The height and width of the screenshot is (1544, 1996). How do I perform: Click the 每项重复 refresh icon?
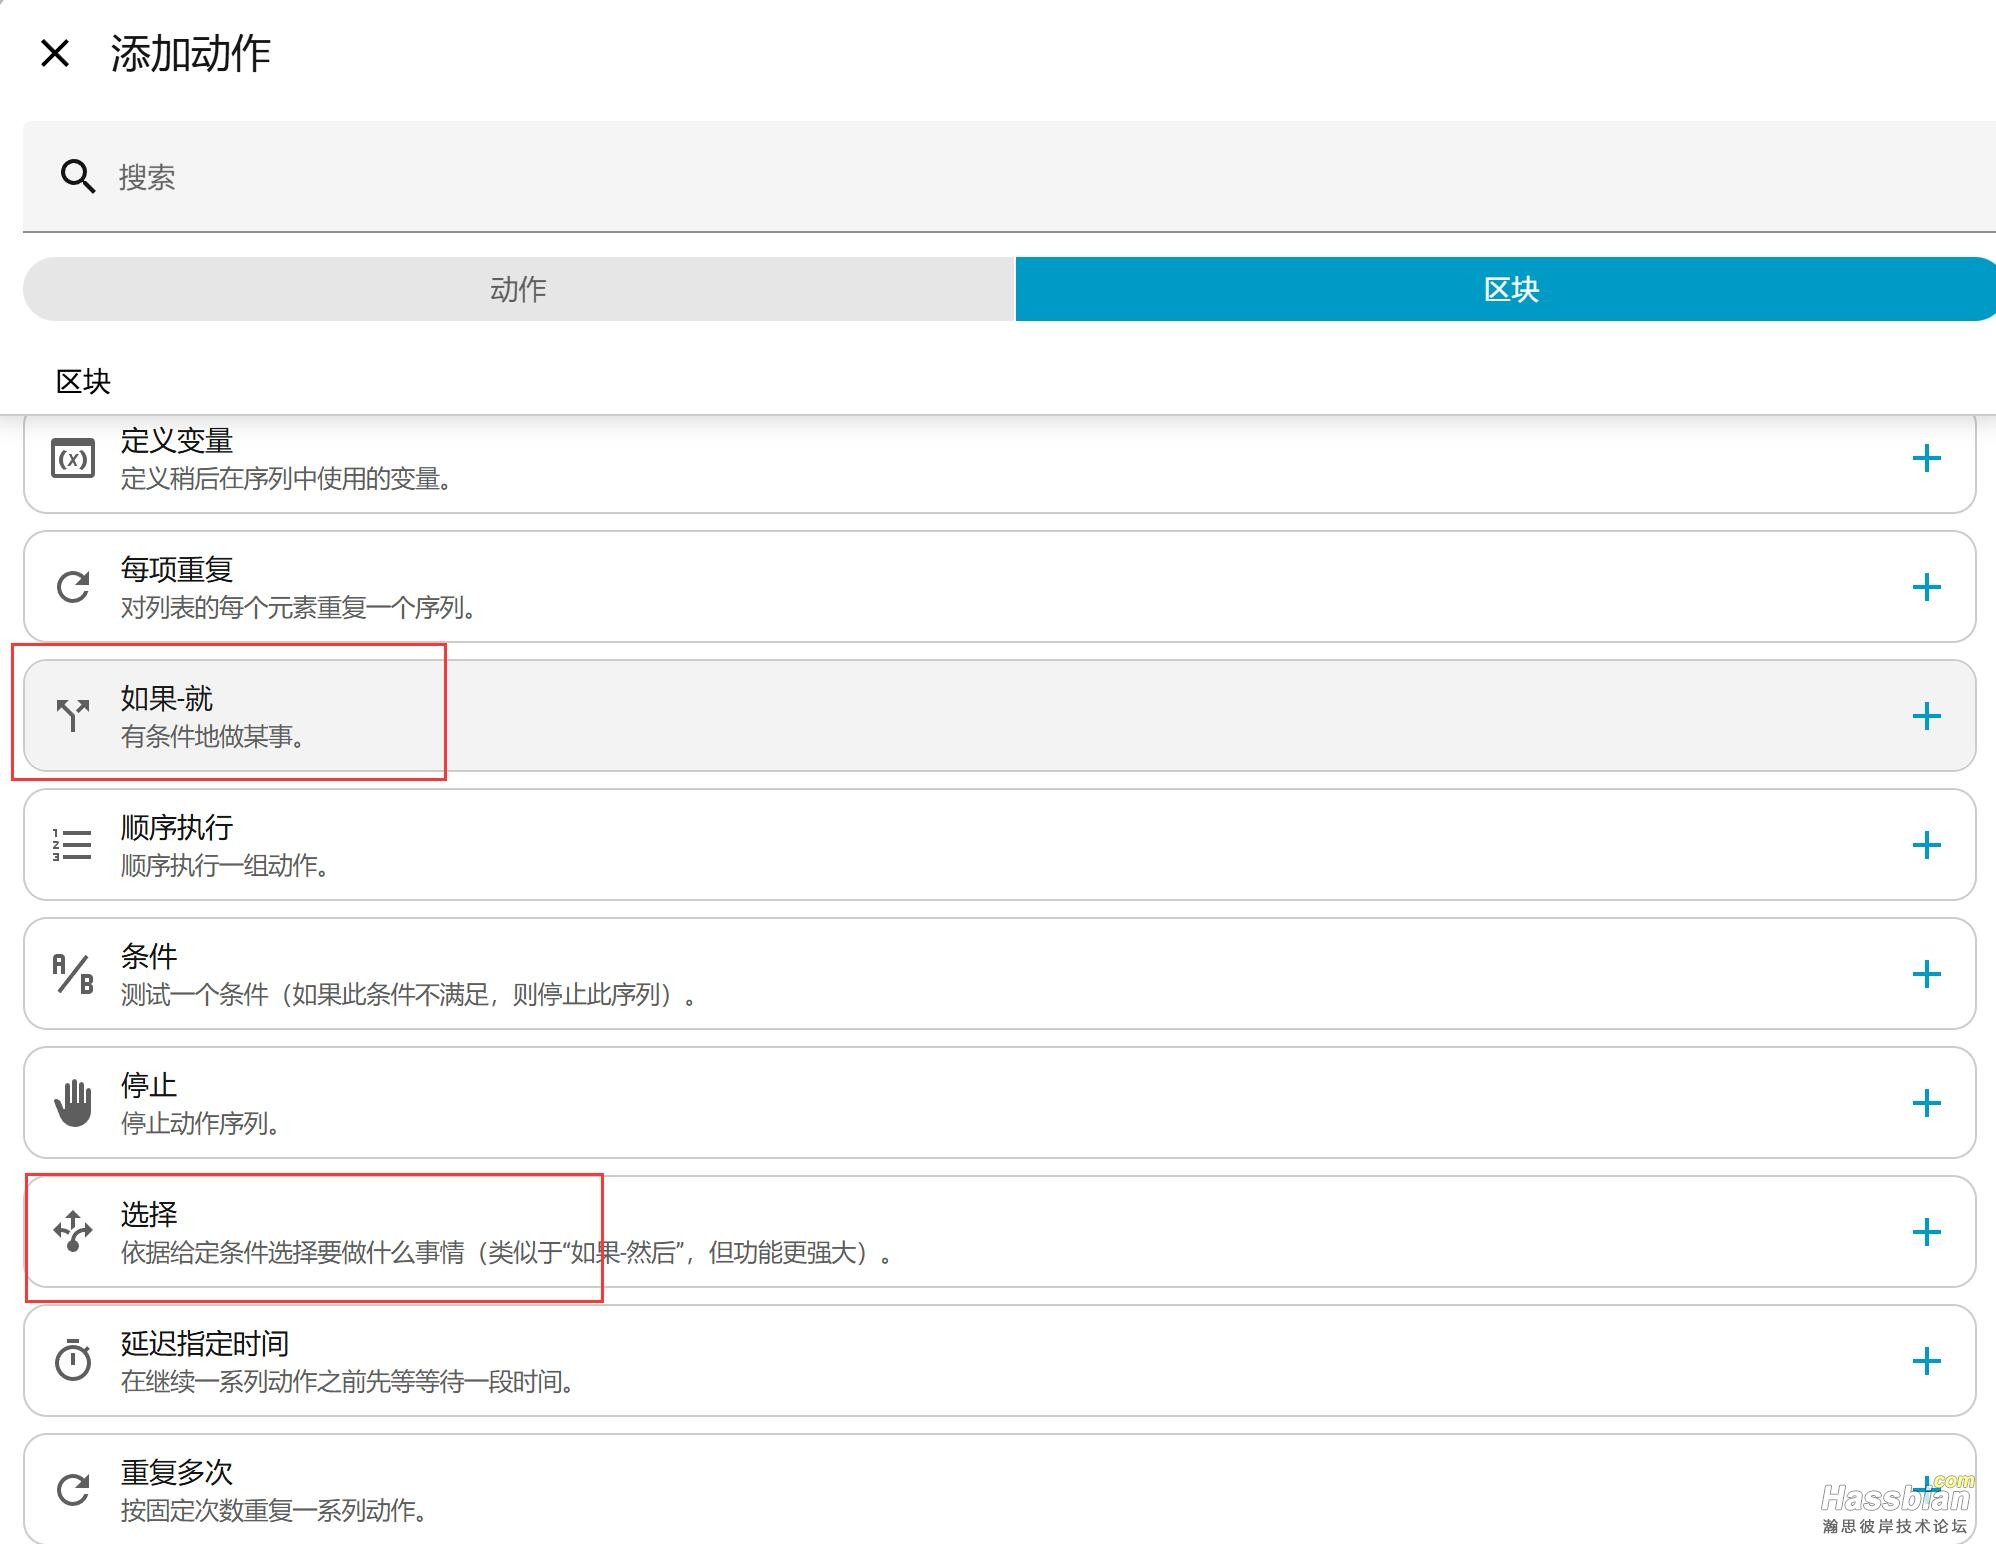pos(73,587)
